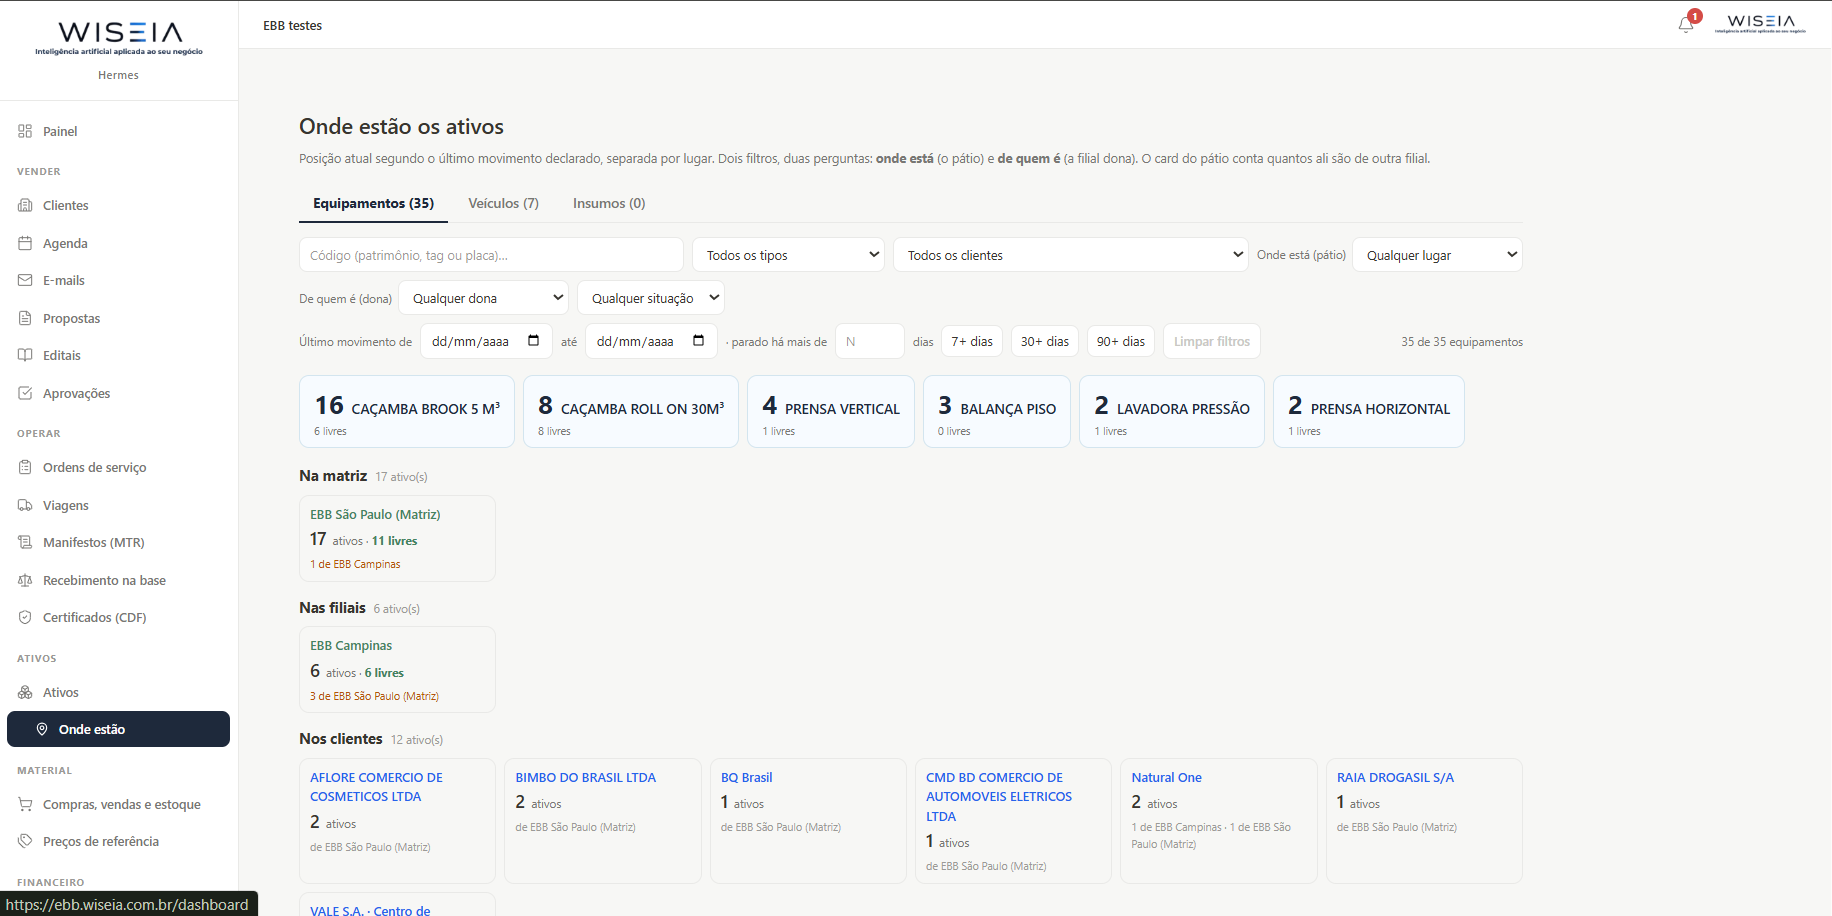1832x916 pixels.
Task: Select the CAÇAMBA BROOK 5 M³ type card
Action: coord(407,411)
